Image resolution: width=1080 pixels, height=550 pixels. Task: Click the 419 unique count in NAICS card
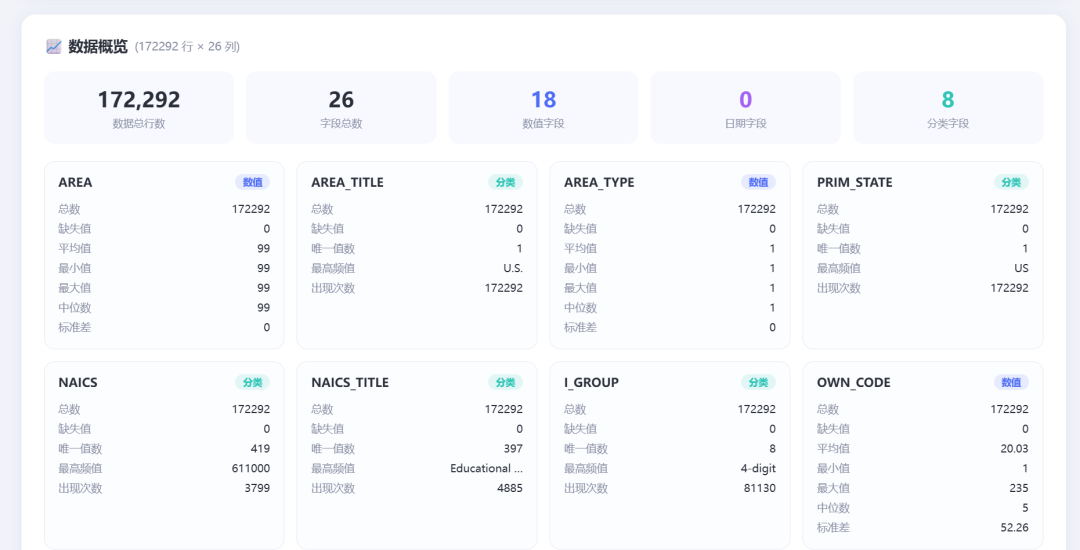click(260, 449)
